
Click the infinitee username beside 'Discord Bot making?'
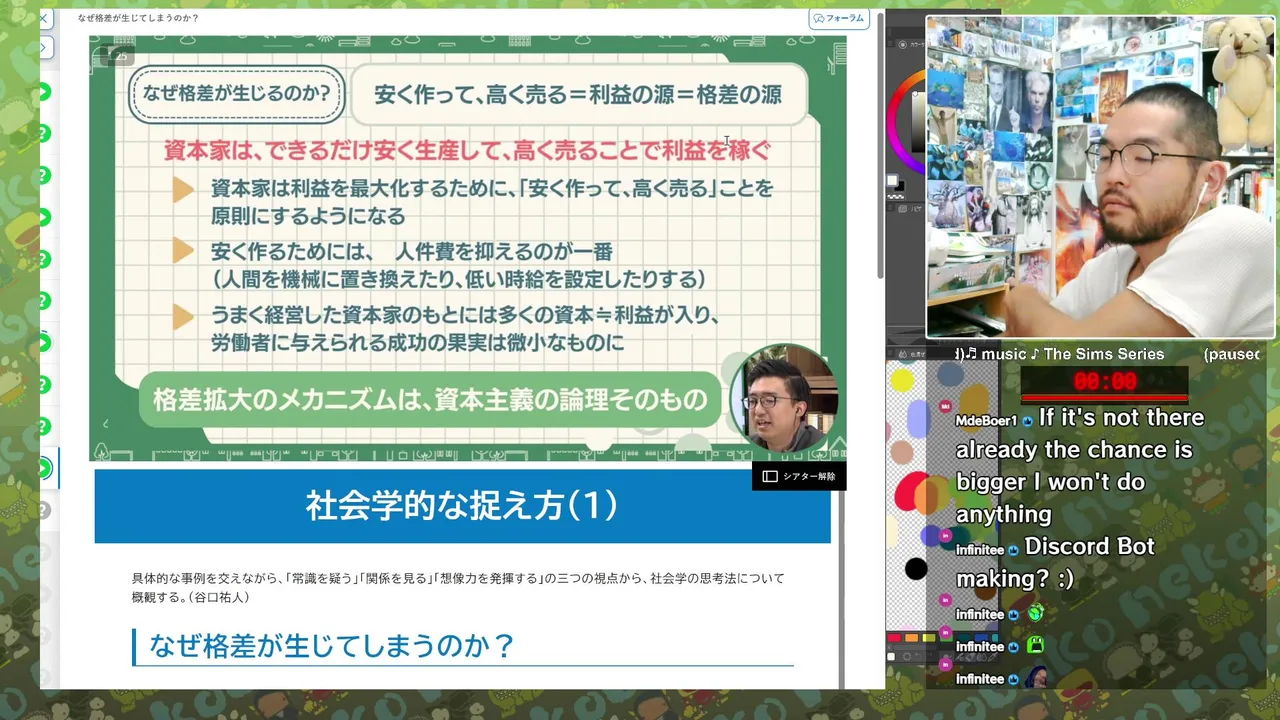coord(980,550)
